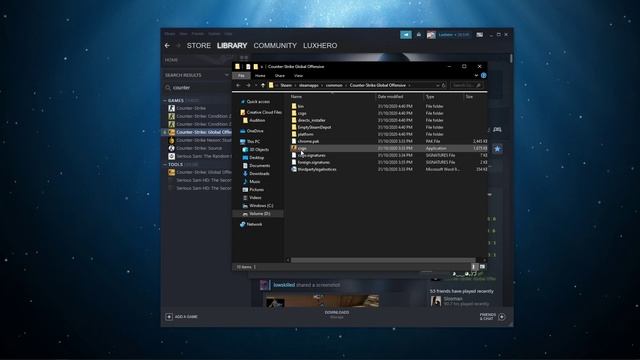This screenshot has width=640, height=360.
Task: Open Windows (C:) drive
Action: click(258, 206)
